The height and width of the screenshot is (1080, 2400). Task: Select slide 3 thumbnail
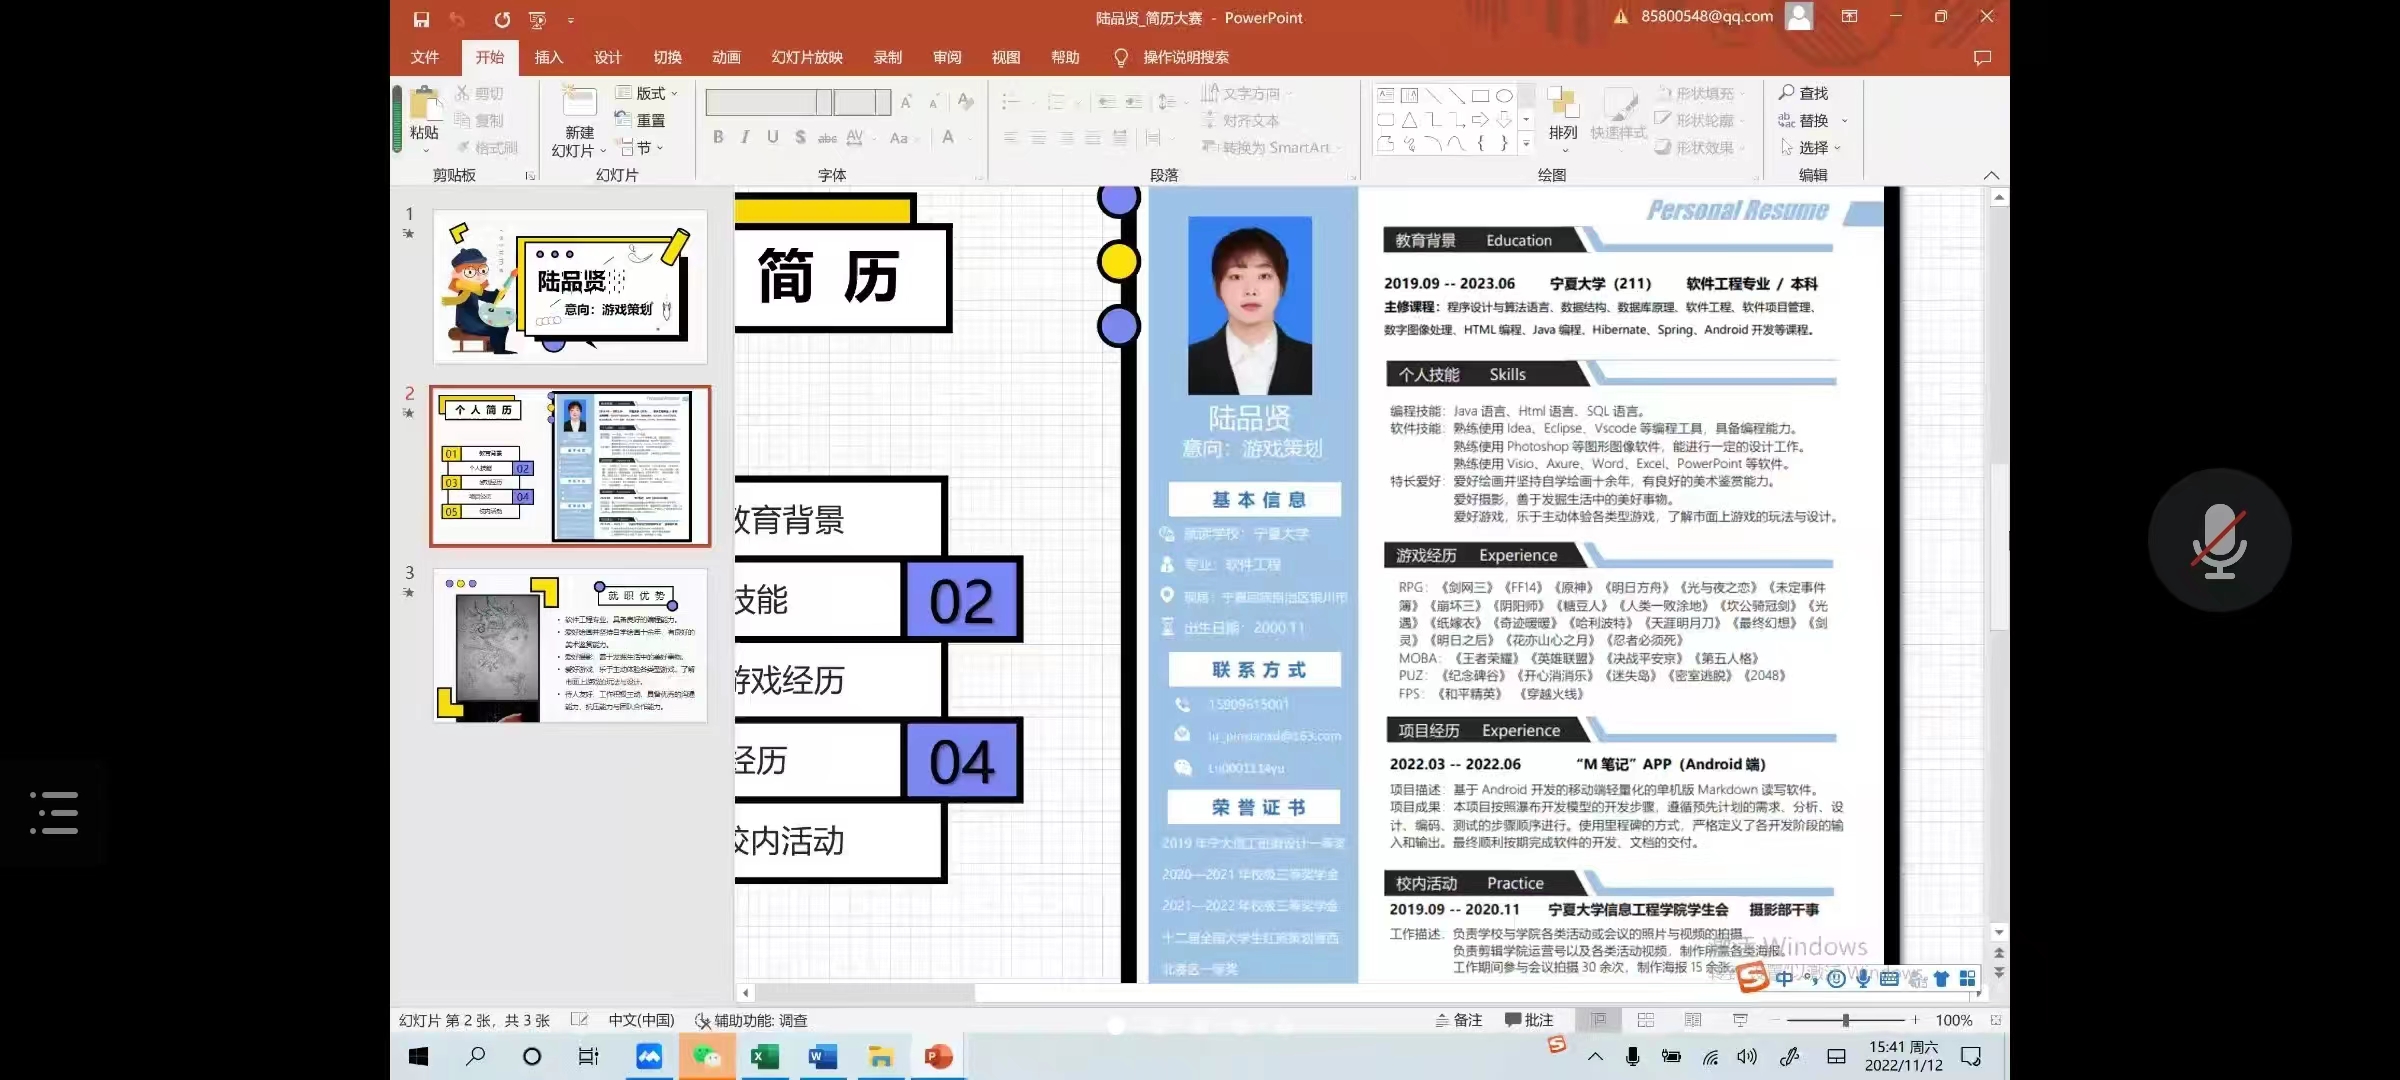point(570,645)
